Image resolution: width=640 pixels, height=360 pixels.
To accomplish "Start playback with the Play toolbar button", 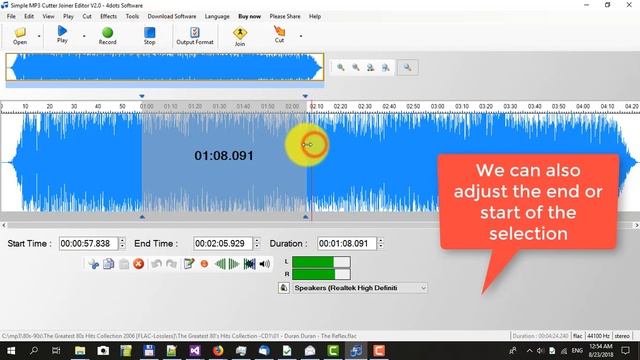I will (x=62, y=34).
